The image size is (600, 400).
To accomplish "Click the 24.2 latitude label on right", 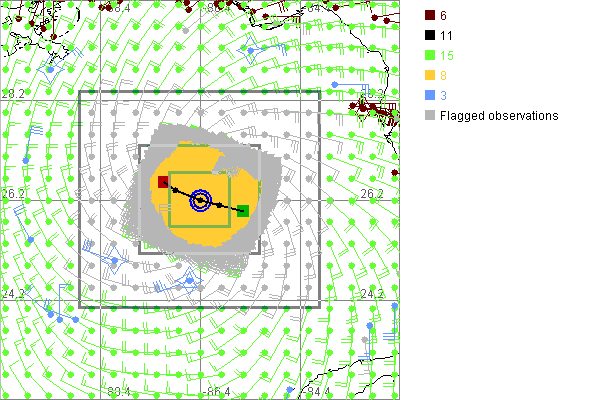I will pos(372,294).
